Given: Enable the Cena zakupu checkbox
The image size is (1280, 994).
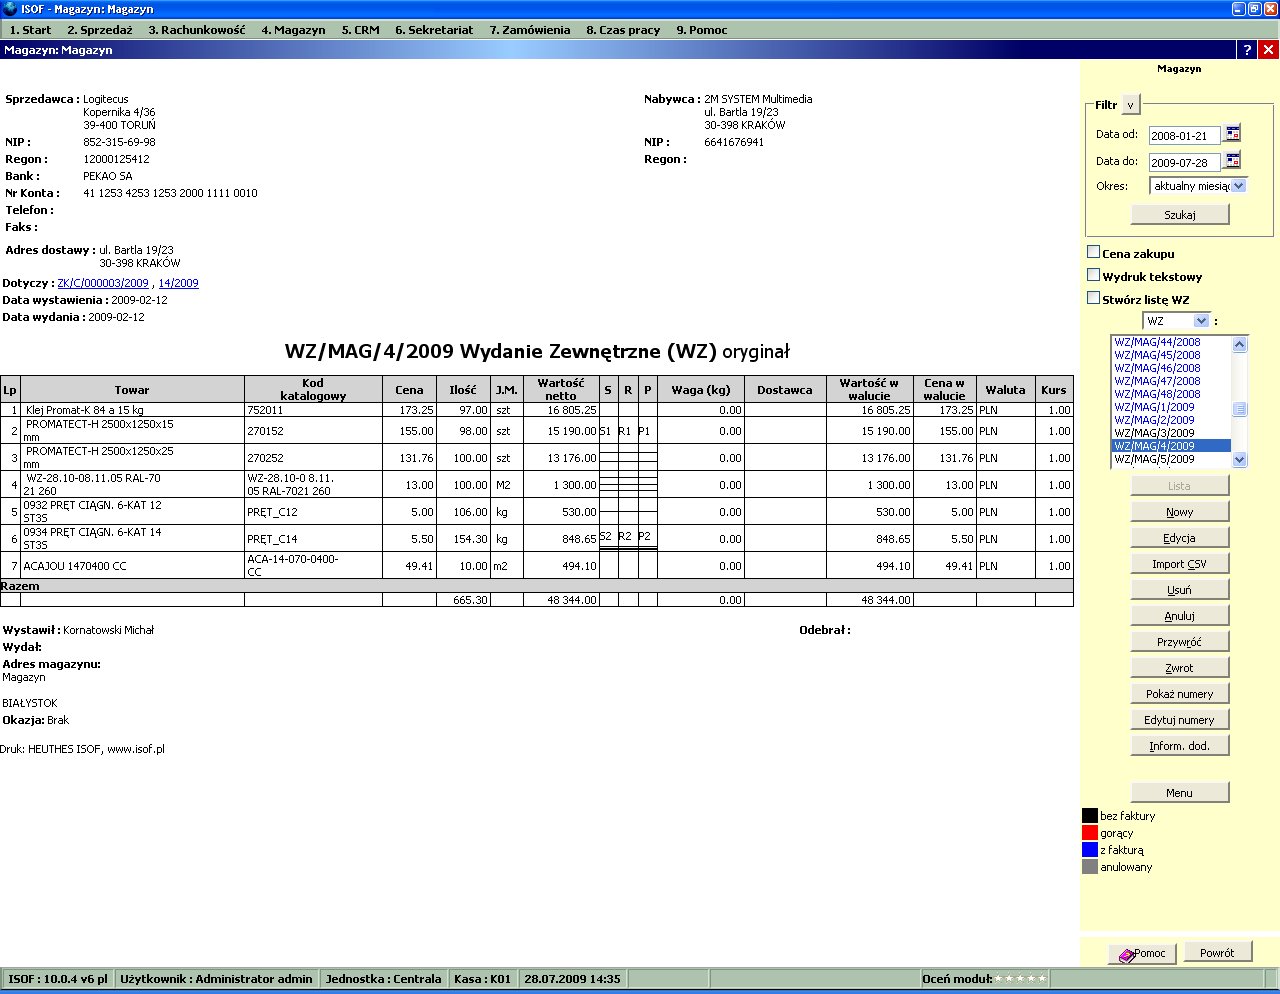Looking at the screenshot, I should 1093,252.
